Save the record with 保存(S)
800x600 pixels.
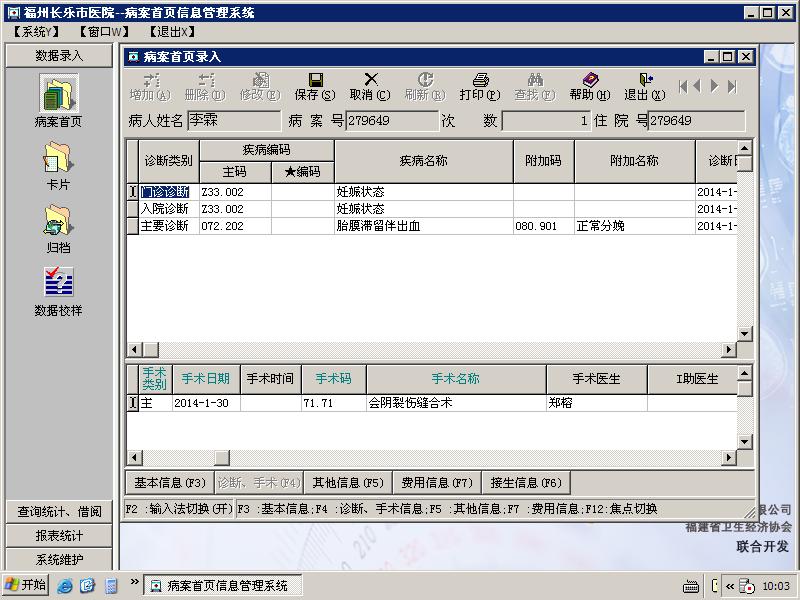click(x=315, y=87)
